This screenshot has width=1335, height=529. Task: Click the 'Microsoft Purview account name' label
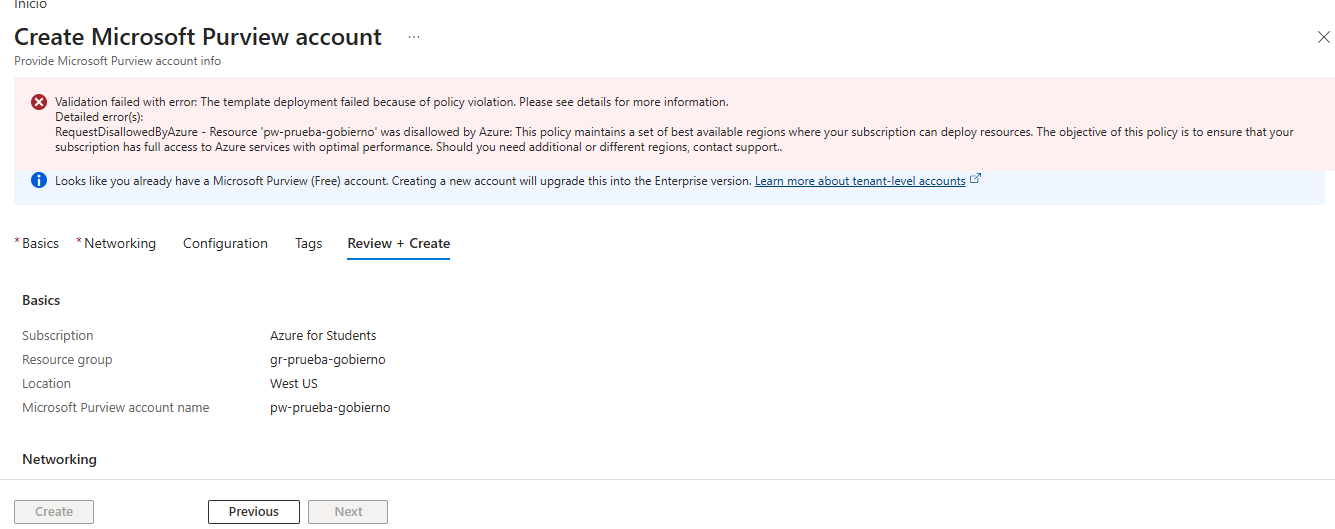(116, 408)
